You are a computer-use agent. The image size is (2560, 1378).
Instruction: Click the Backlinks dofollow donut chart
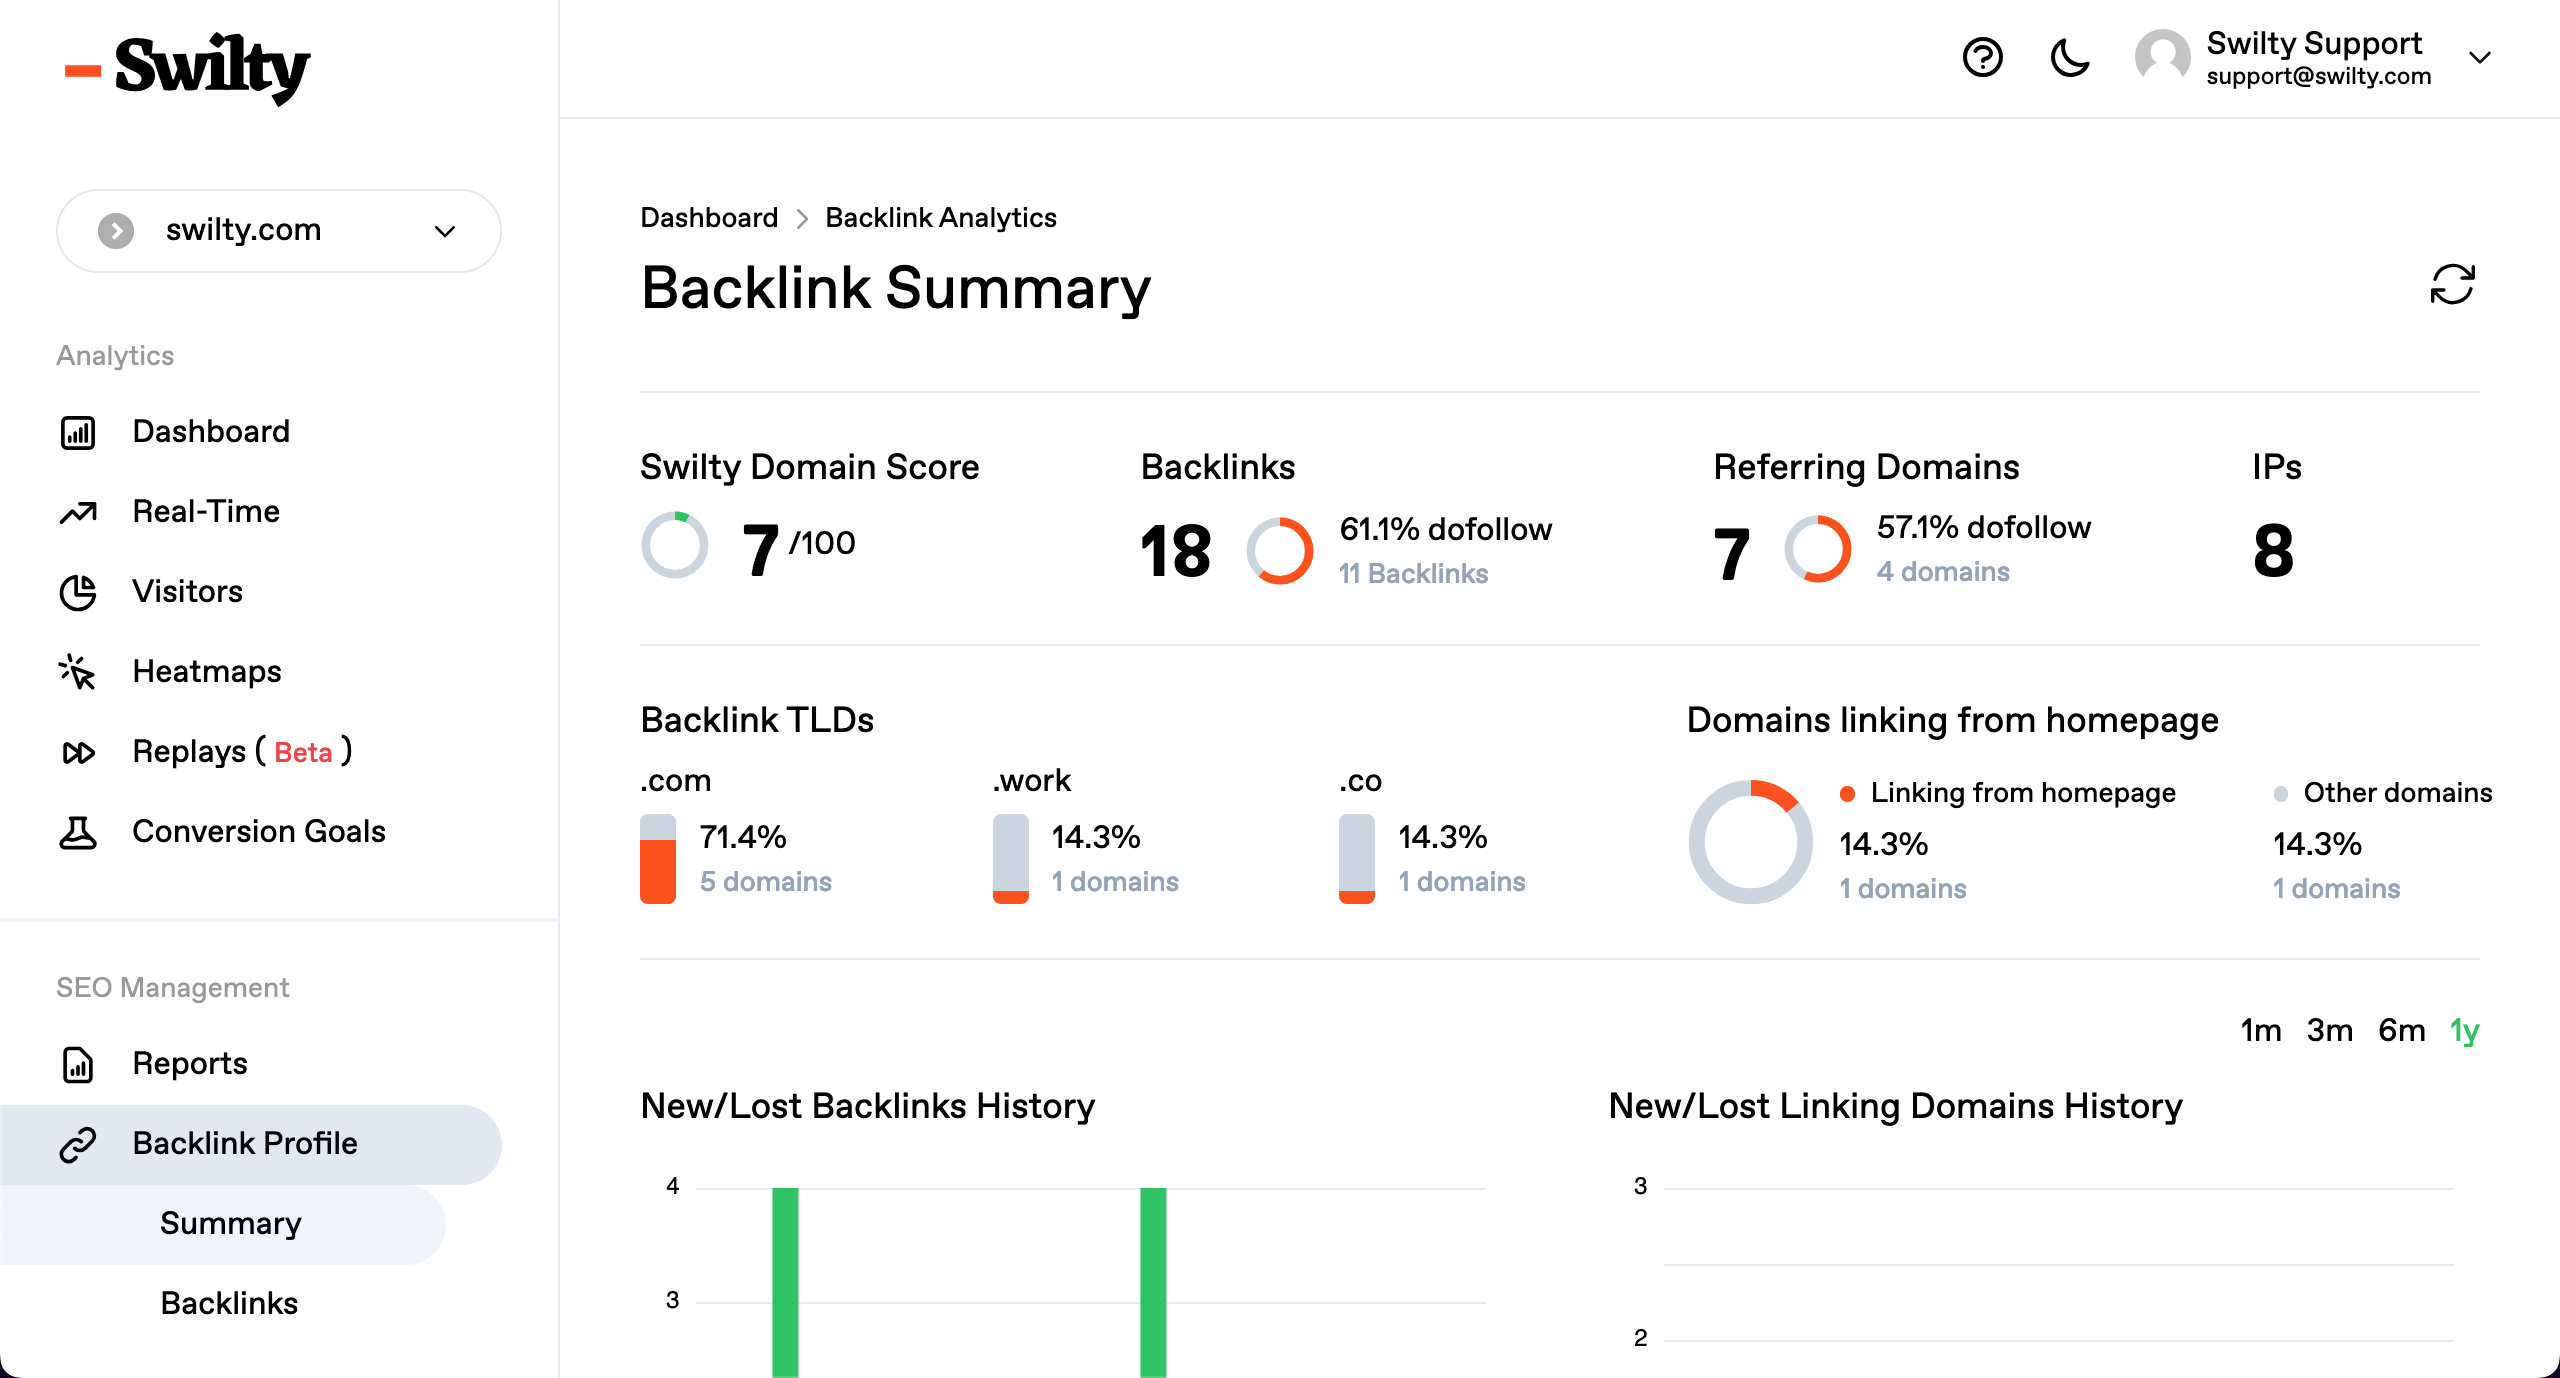[1279, 550]
